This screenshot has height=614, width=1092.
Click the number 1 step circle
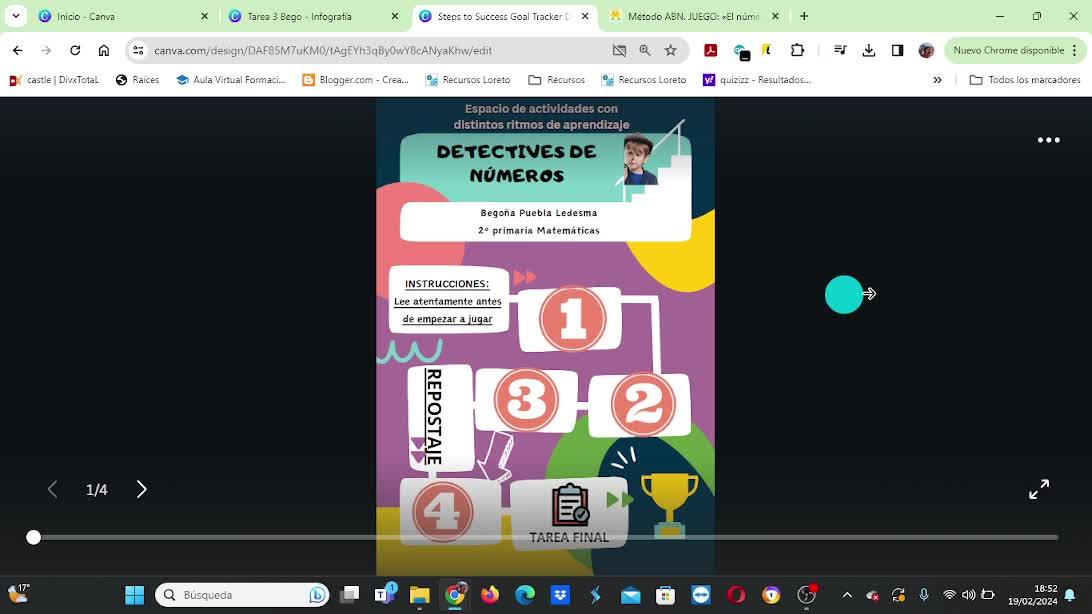(x=572, y=319)
